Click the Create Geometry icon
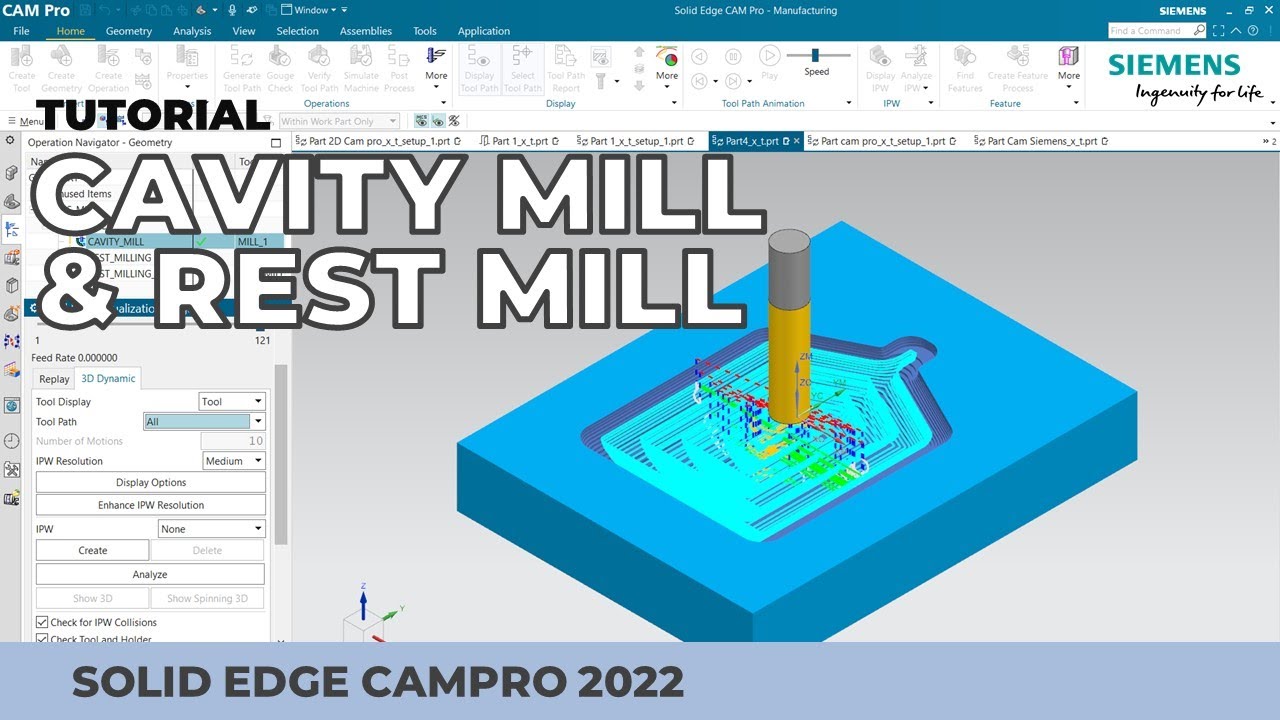The height and width of the screenshot is (720, 1280). 61,57
